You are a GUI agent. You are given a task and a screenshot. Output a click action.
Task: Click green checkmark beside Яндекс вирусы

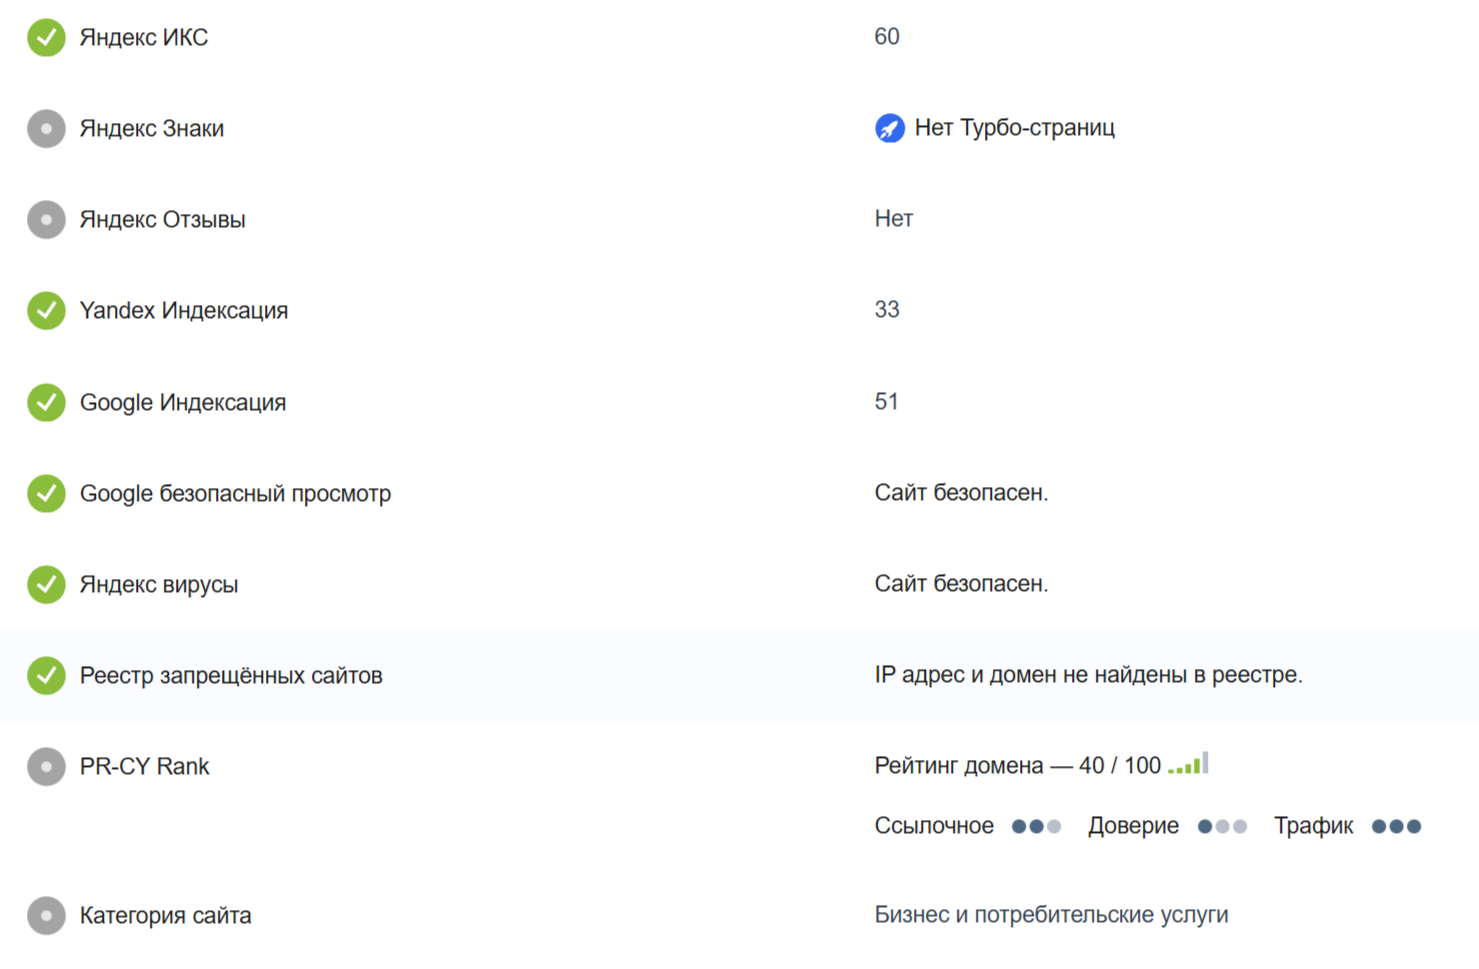(x=46, y=584)
